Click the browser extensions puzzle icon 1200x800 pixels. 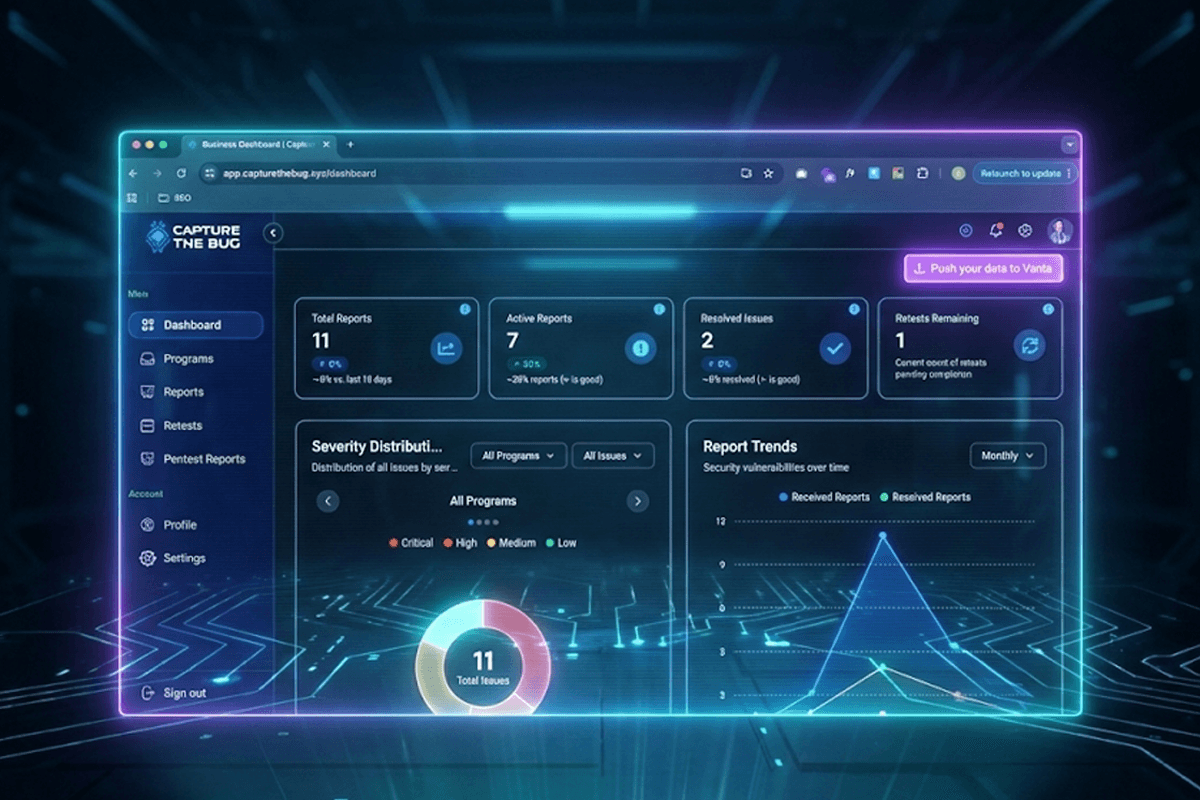click(x=922, y=173)
